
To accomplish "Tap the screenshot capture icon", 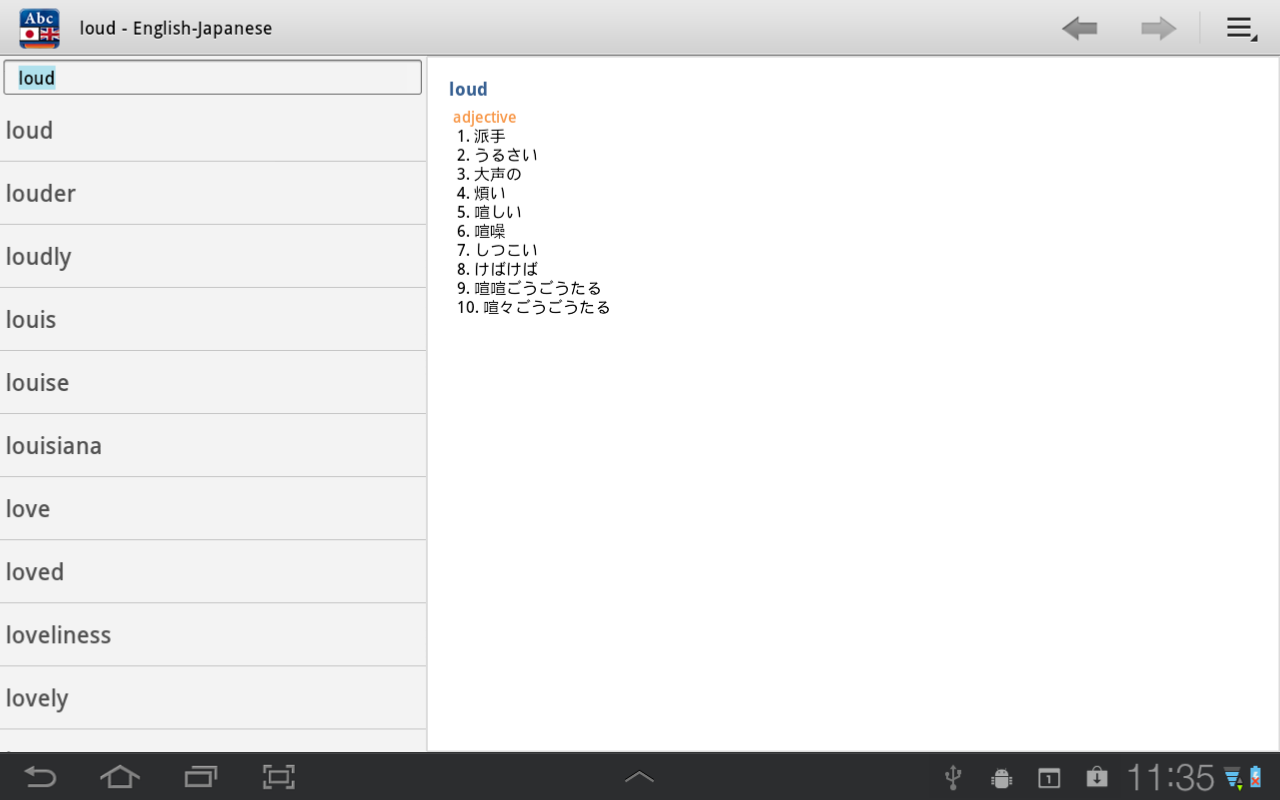I will [279, 776].
